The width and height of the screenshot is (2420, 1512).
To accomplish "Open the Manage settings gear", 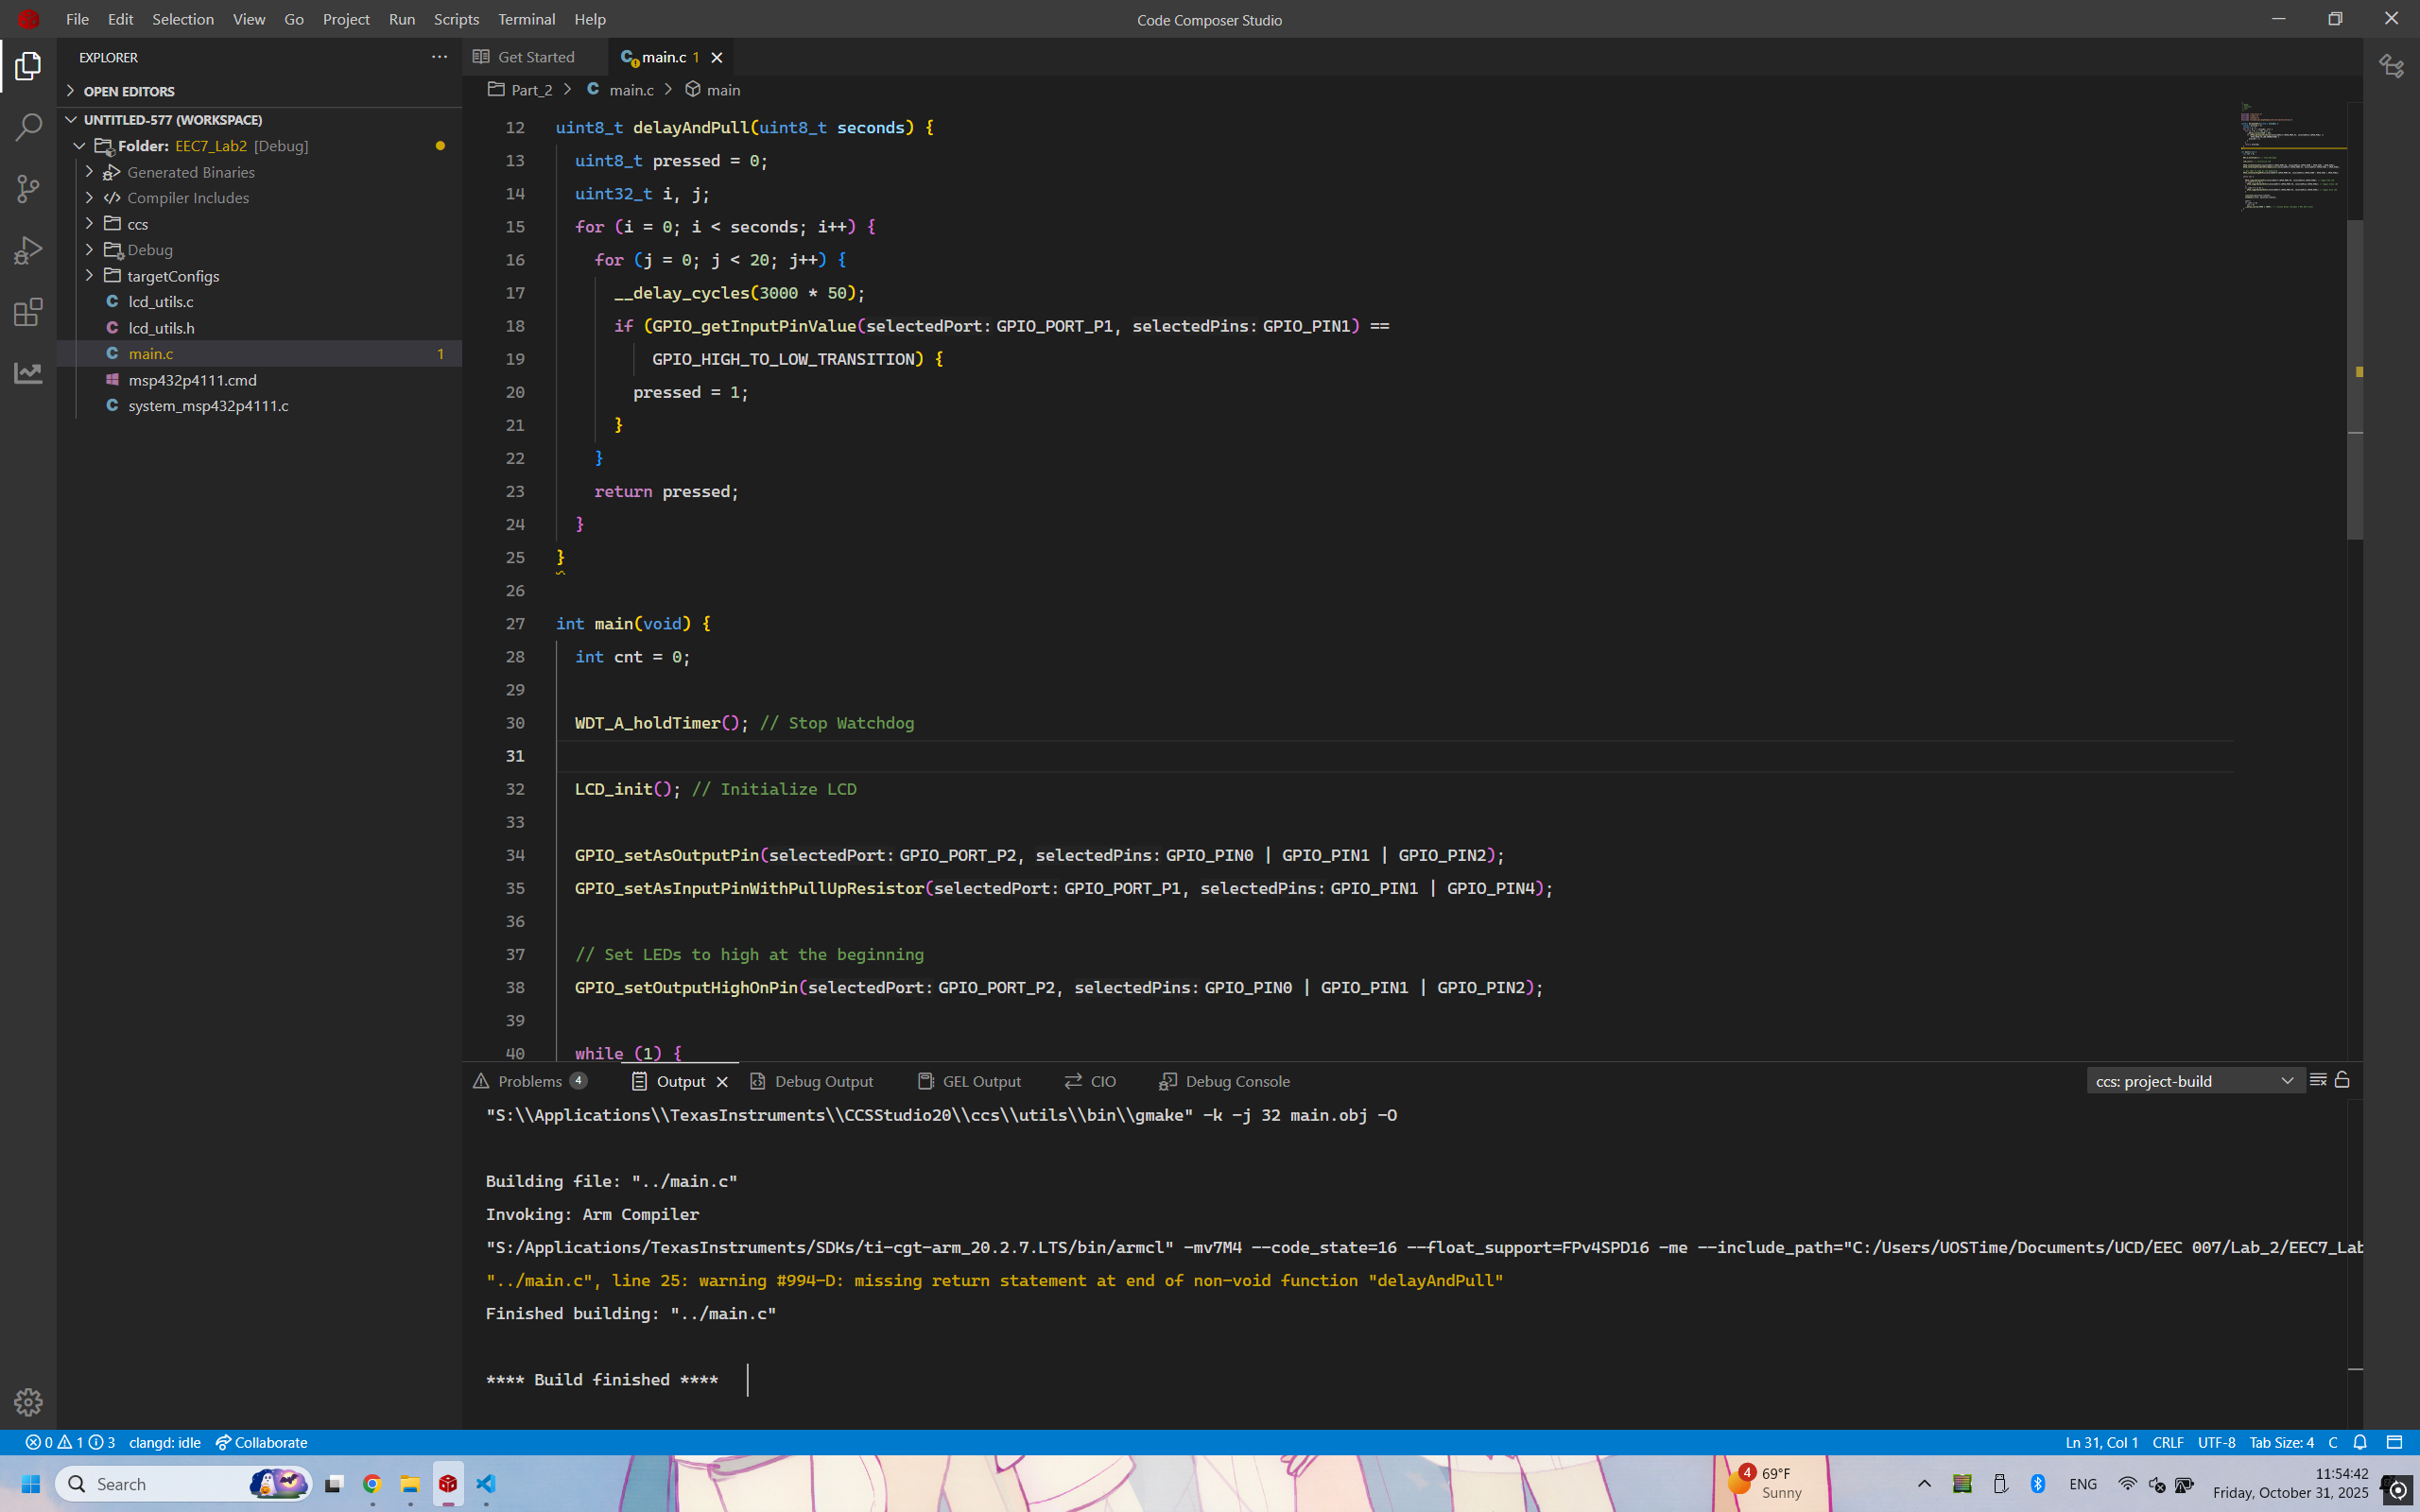I will pyautogui.click(x=28, y=1402).
